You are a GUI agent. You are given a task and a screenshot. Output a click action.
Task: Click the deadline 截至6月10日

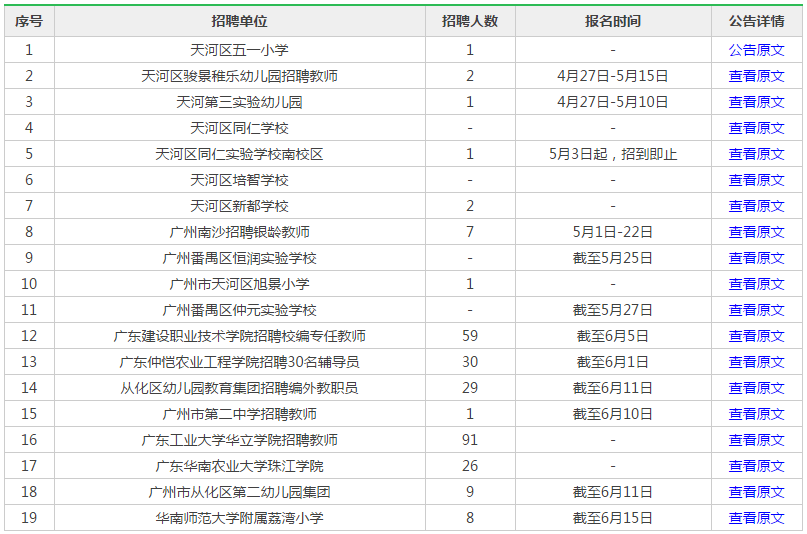[x=612, y=414]
